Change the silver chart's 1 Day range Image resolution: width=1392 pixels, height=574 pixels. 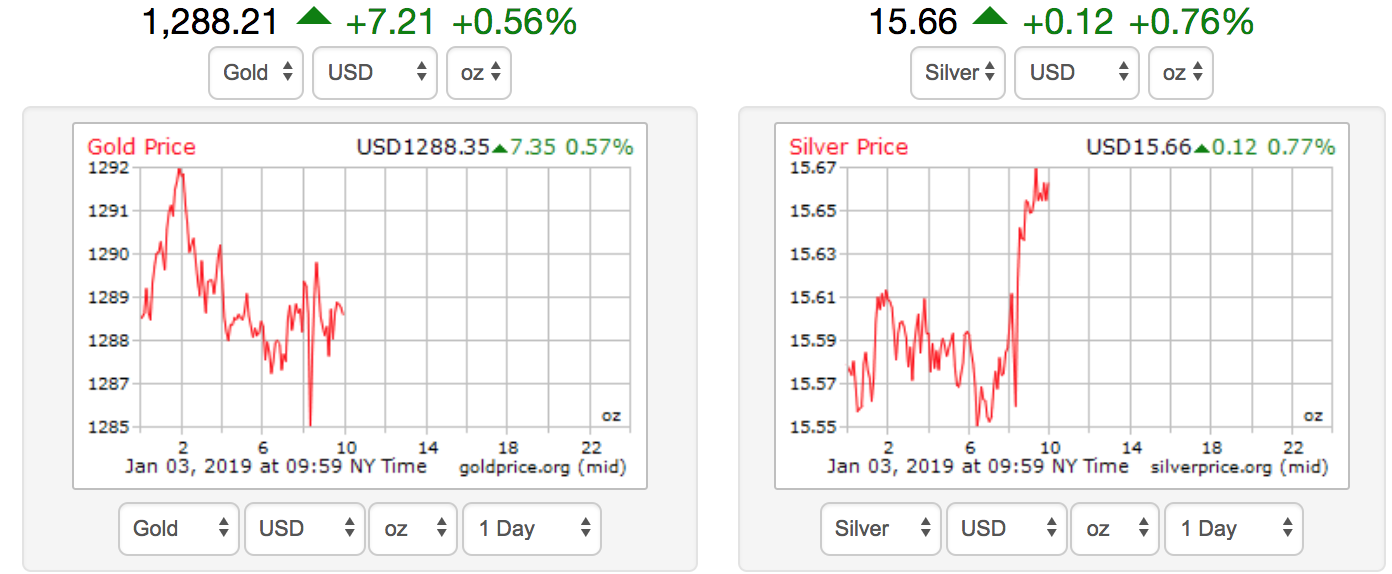[x=1233, y=529]
